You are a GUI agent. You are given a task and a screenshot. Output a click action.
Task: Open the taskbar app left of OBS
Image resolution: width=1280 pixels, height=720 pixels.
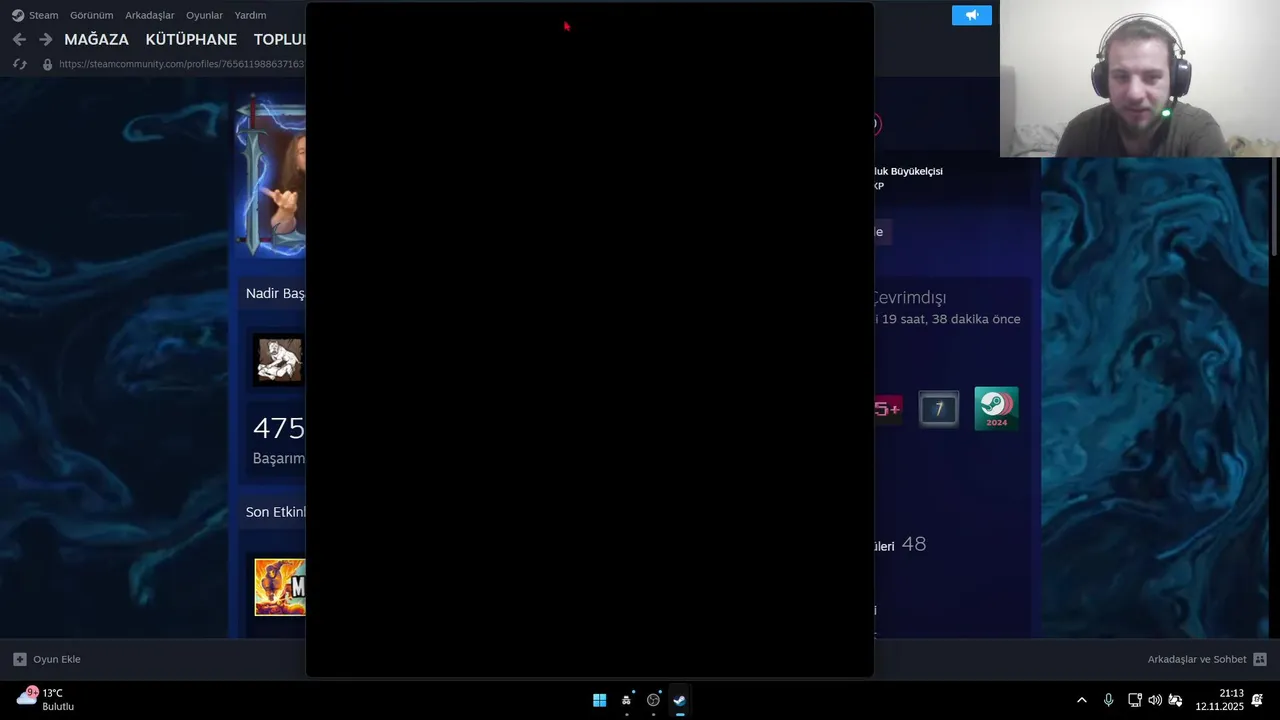(x=626, y=700)
